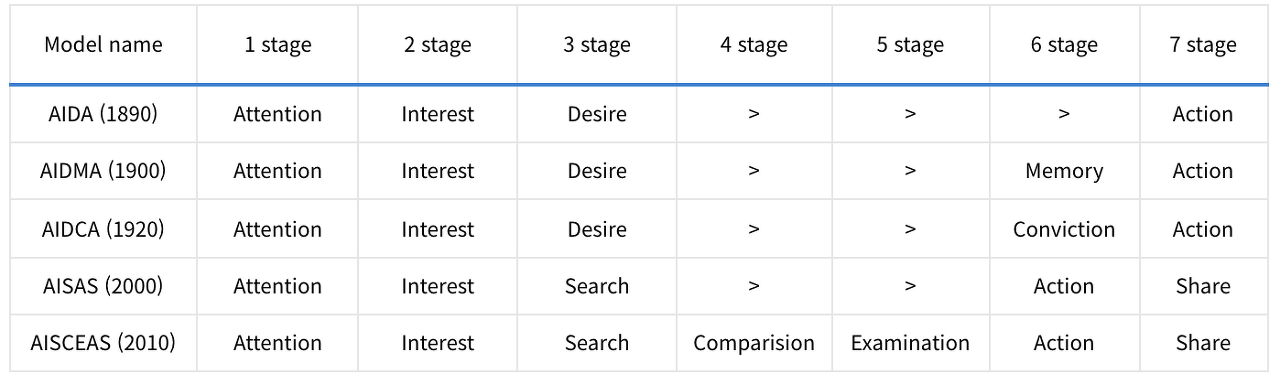Select the "Examination" cell in 5 stage
The height and width of the screenshot is (385, 1280).
click(x=910, y=343)
